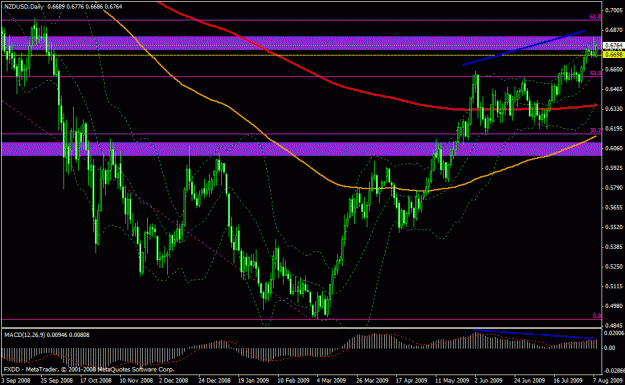Click the 25 Sep 2008 date label
The image size is (625, 385).
coord(57,381)
